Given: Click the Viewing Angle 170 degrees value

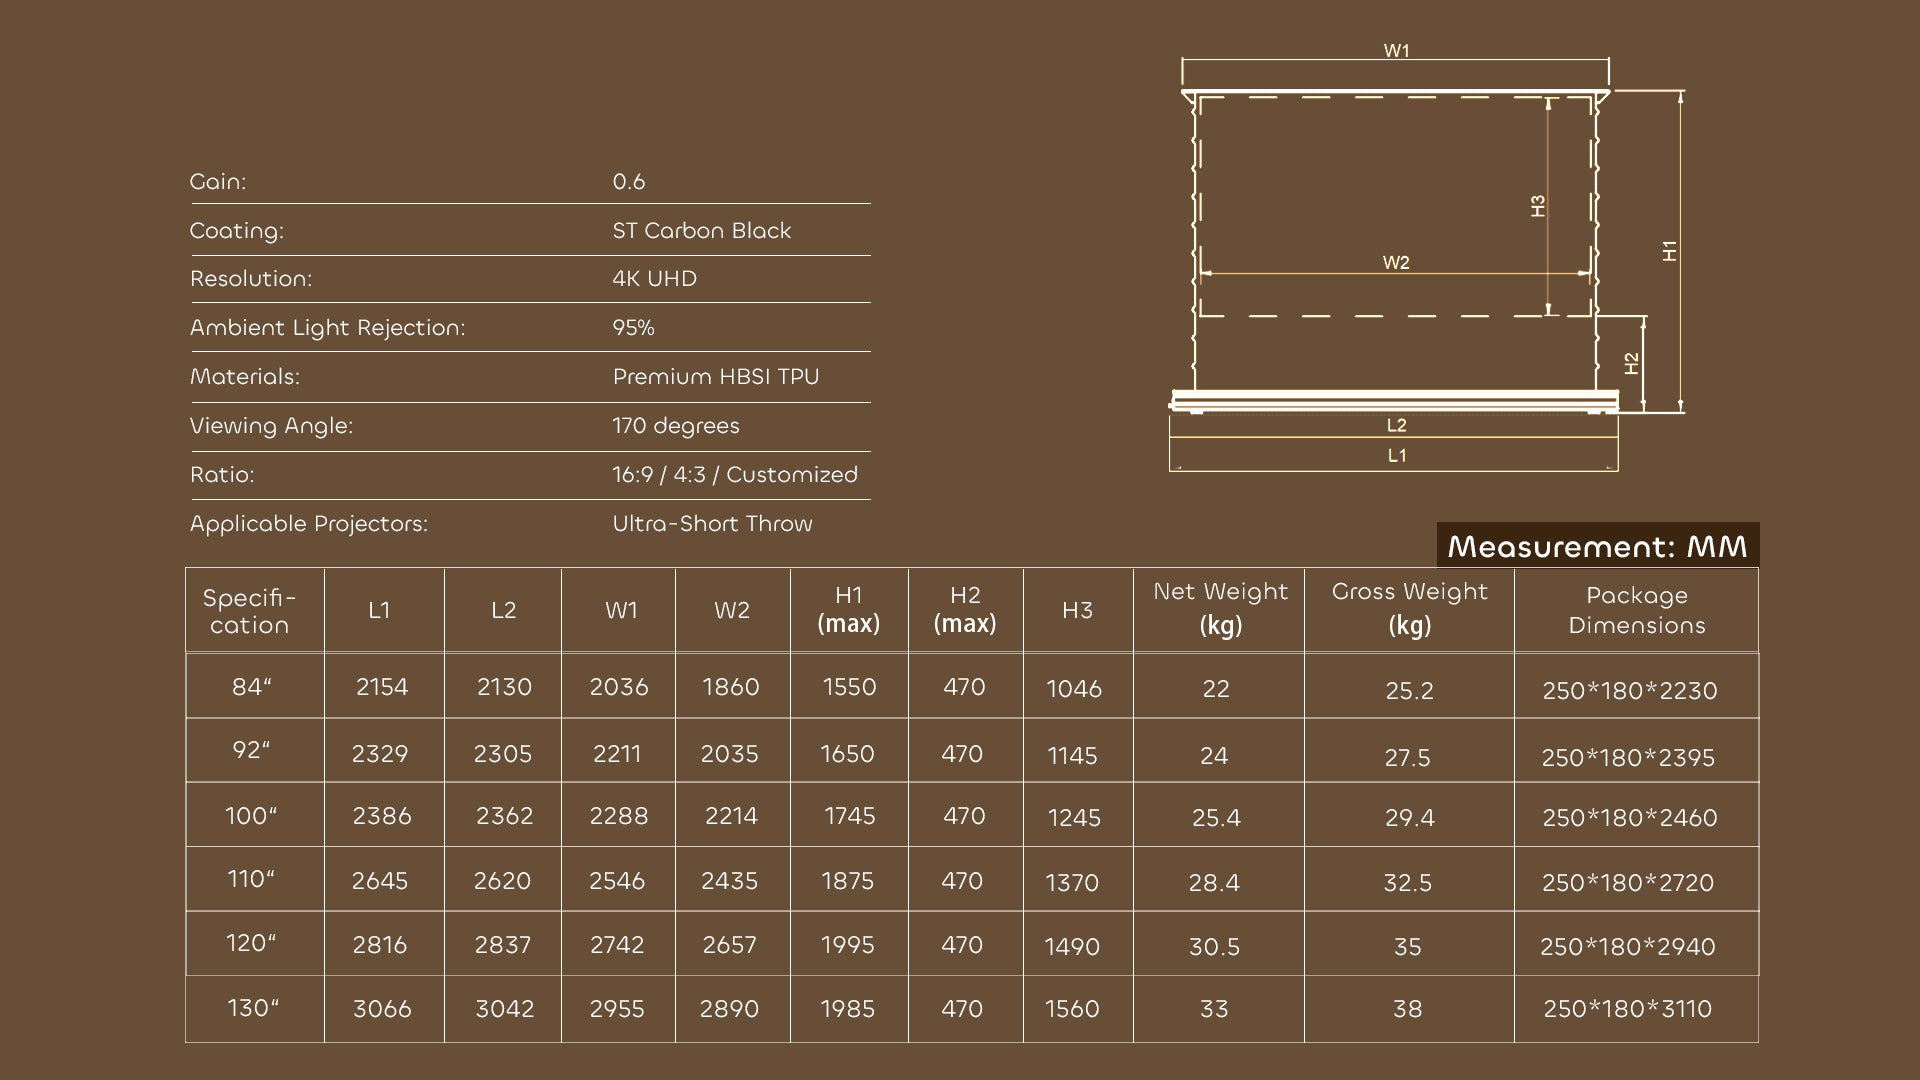Looking at the screenshot, I should (x=676, y=426).
